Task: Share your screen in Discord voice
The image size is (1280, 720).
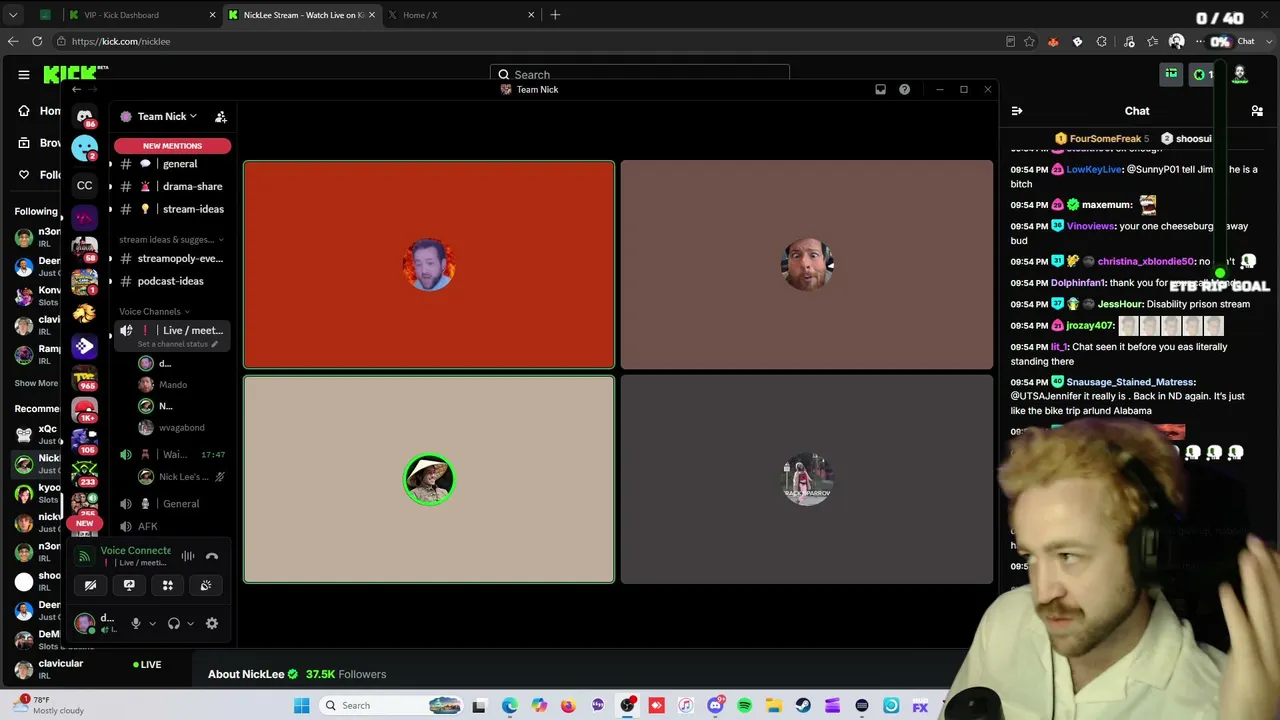Action: click(129, 585)
